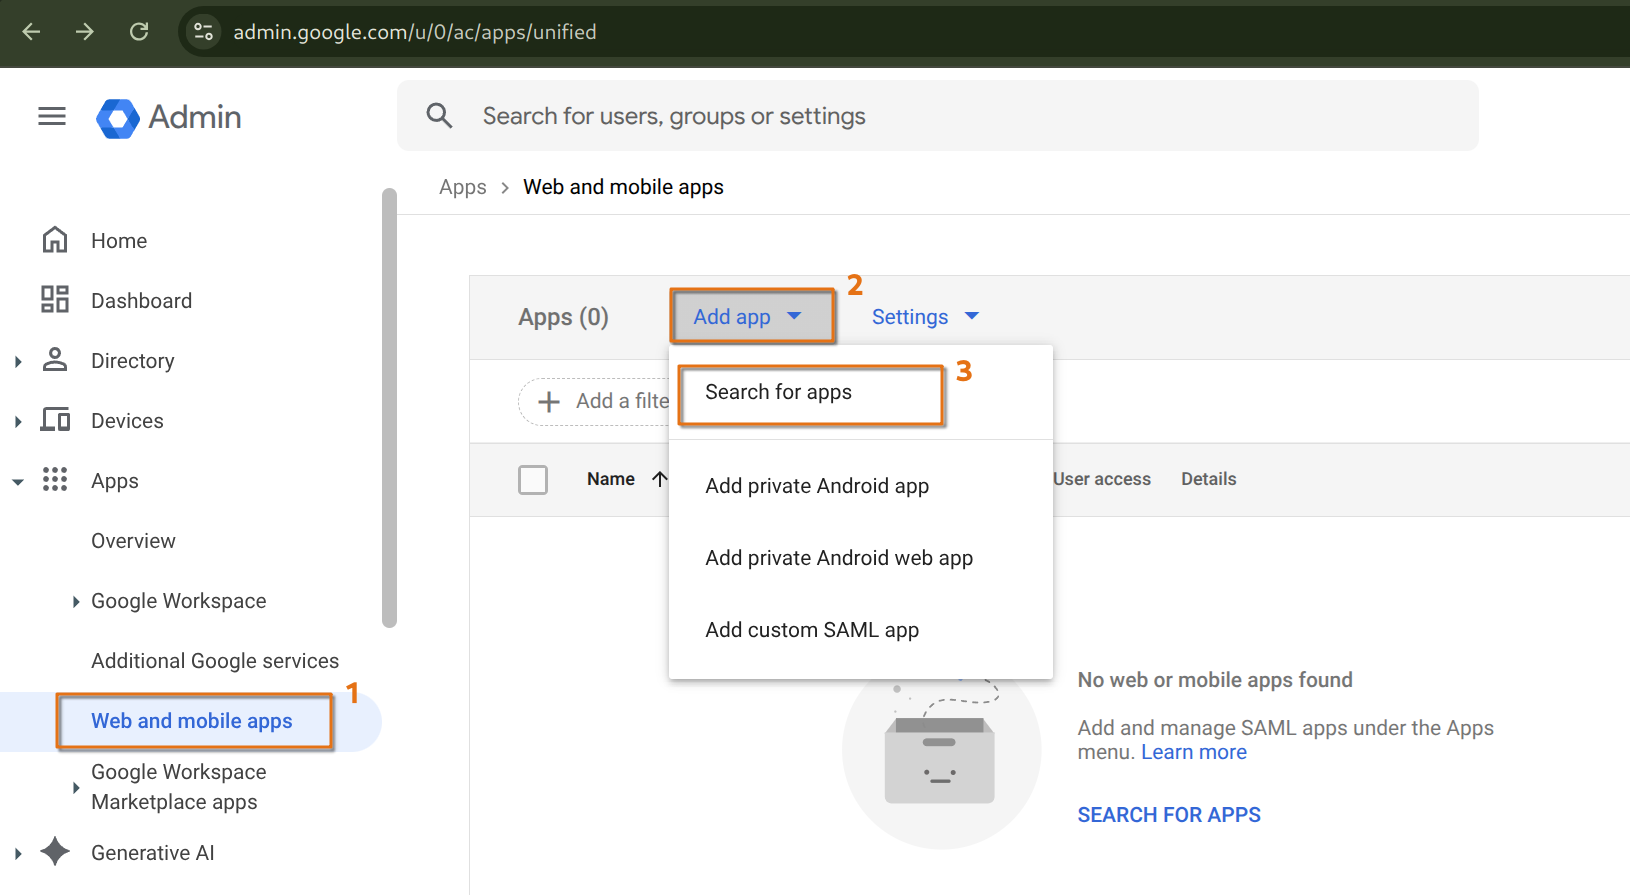Expand the Generative AI section arrow
Viewport: 1630px width, 895px height.
coord(18,853)
